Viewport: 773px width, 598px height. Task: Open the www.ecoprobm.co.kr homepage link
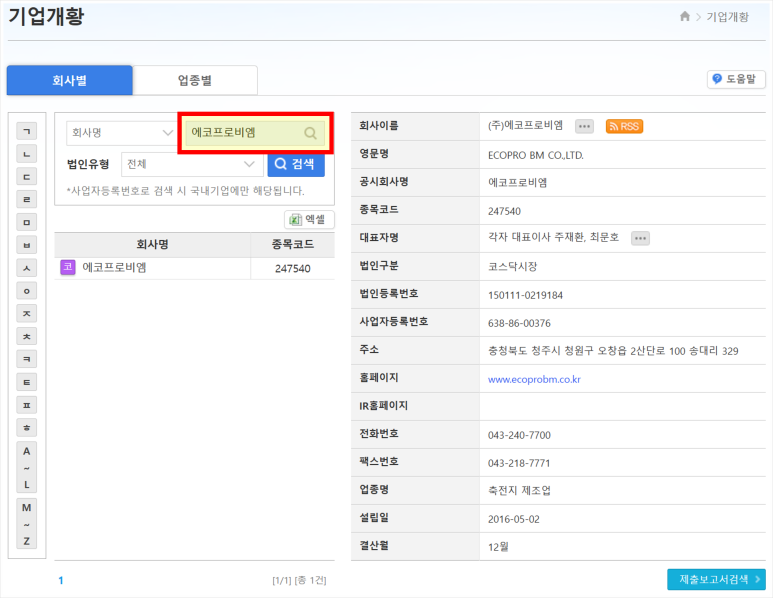534,379
